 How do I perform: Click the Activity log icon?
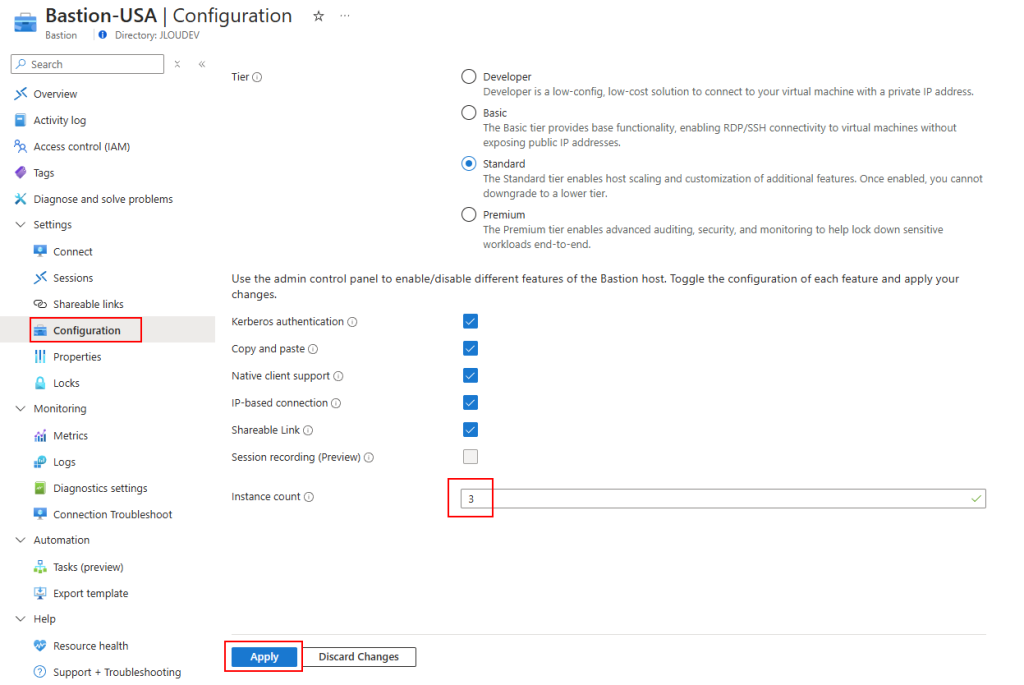[x=21, y=120]
